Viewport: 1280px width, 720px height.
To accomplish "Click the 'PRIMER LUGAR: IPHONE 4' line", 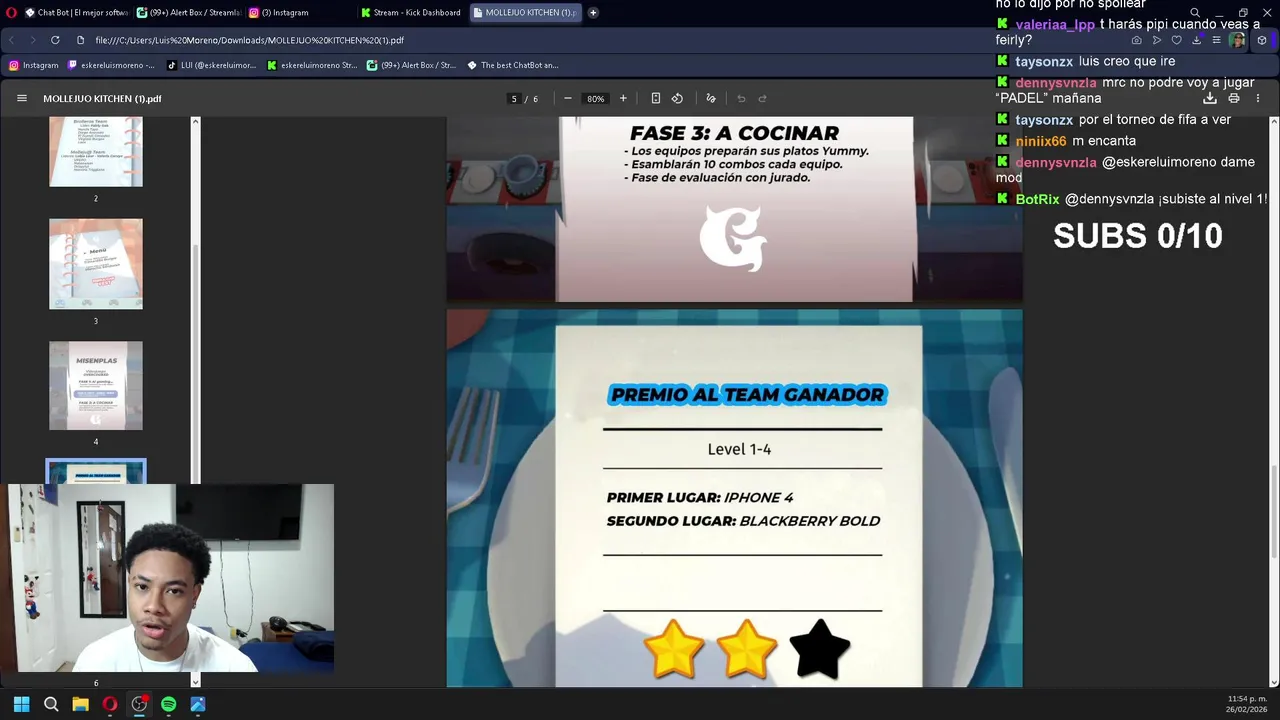I will click(699, 497).
